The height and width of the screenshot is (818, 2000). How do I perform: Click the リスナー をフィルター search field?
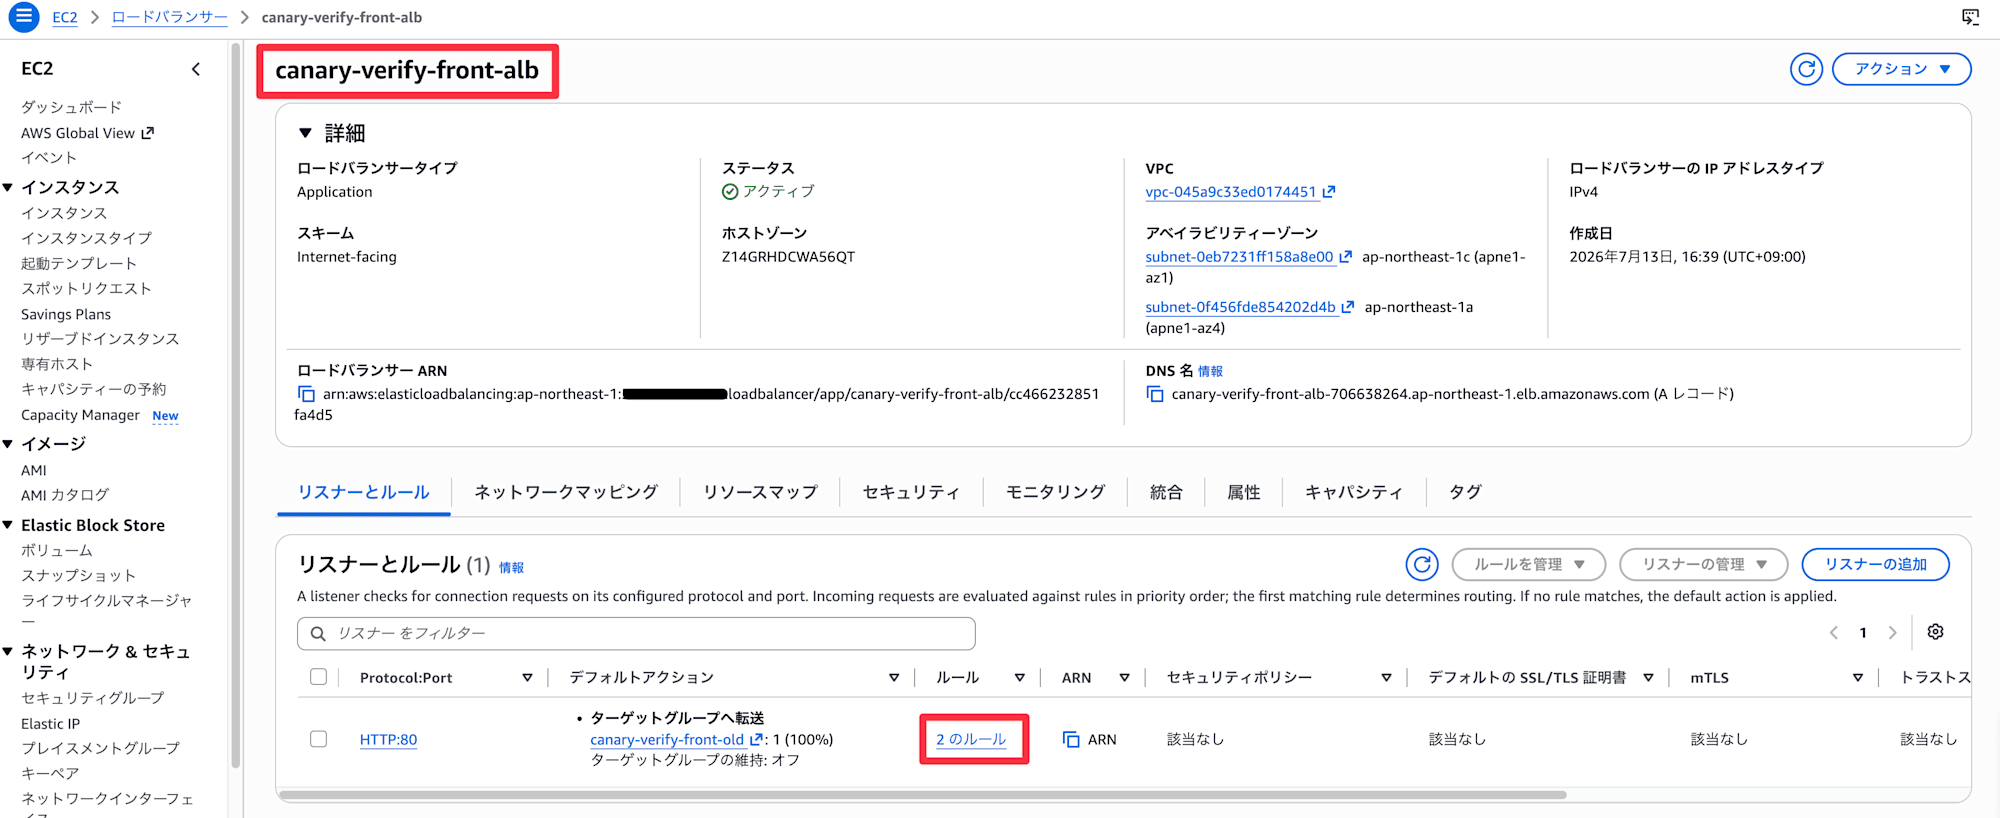tap(636, 633)
